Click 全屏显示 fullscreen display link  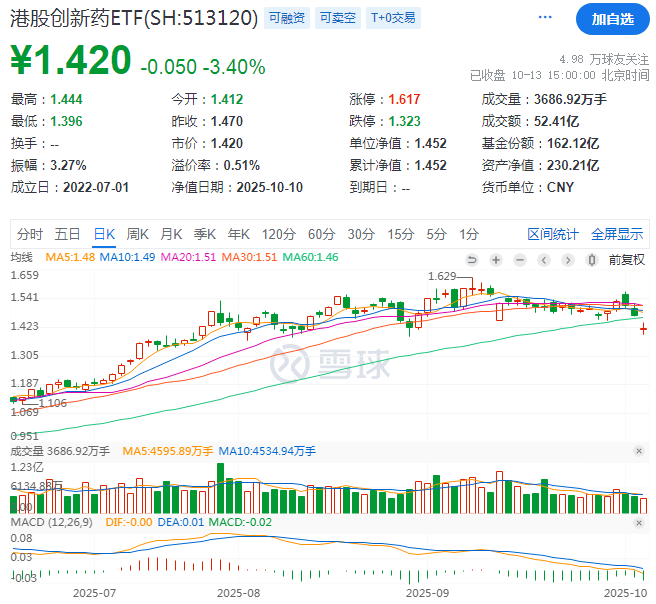point(617,234)
